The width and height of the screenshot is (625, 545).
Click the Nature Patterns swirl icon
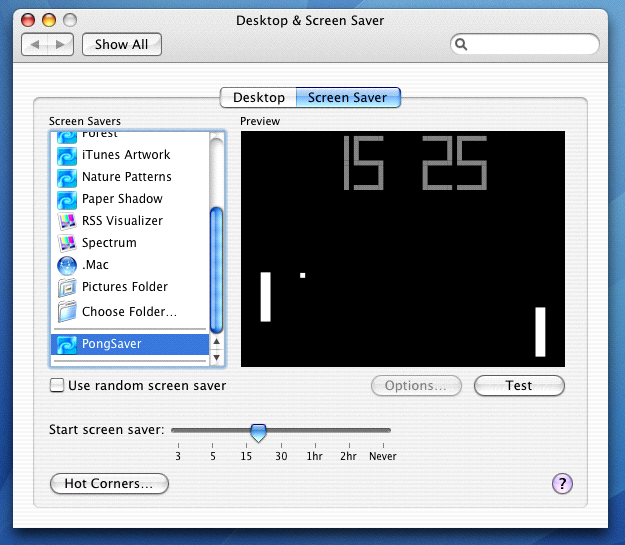click(67, 178)
